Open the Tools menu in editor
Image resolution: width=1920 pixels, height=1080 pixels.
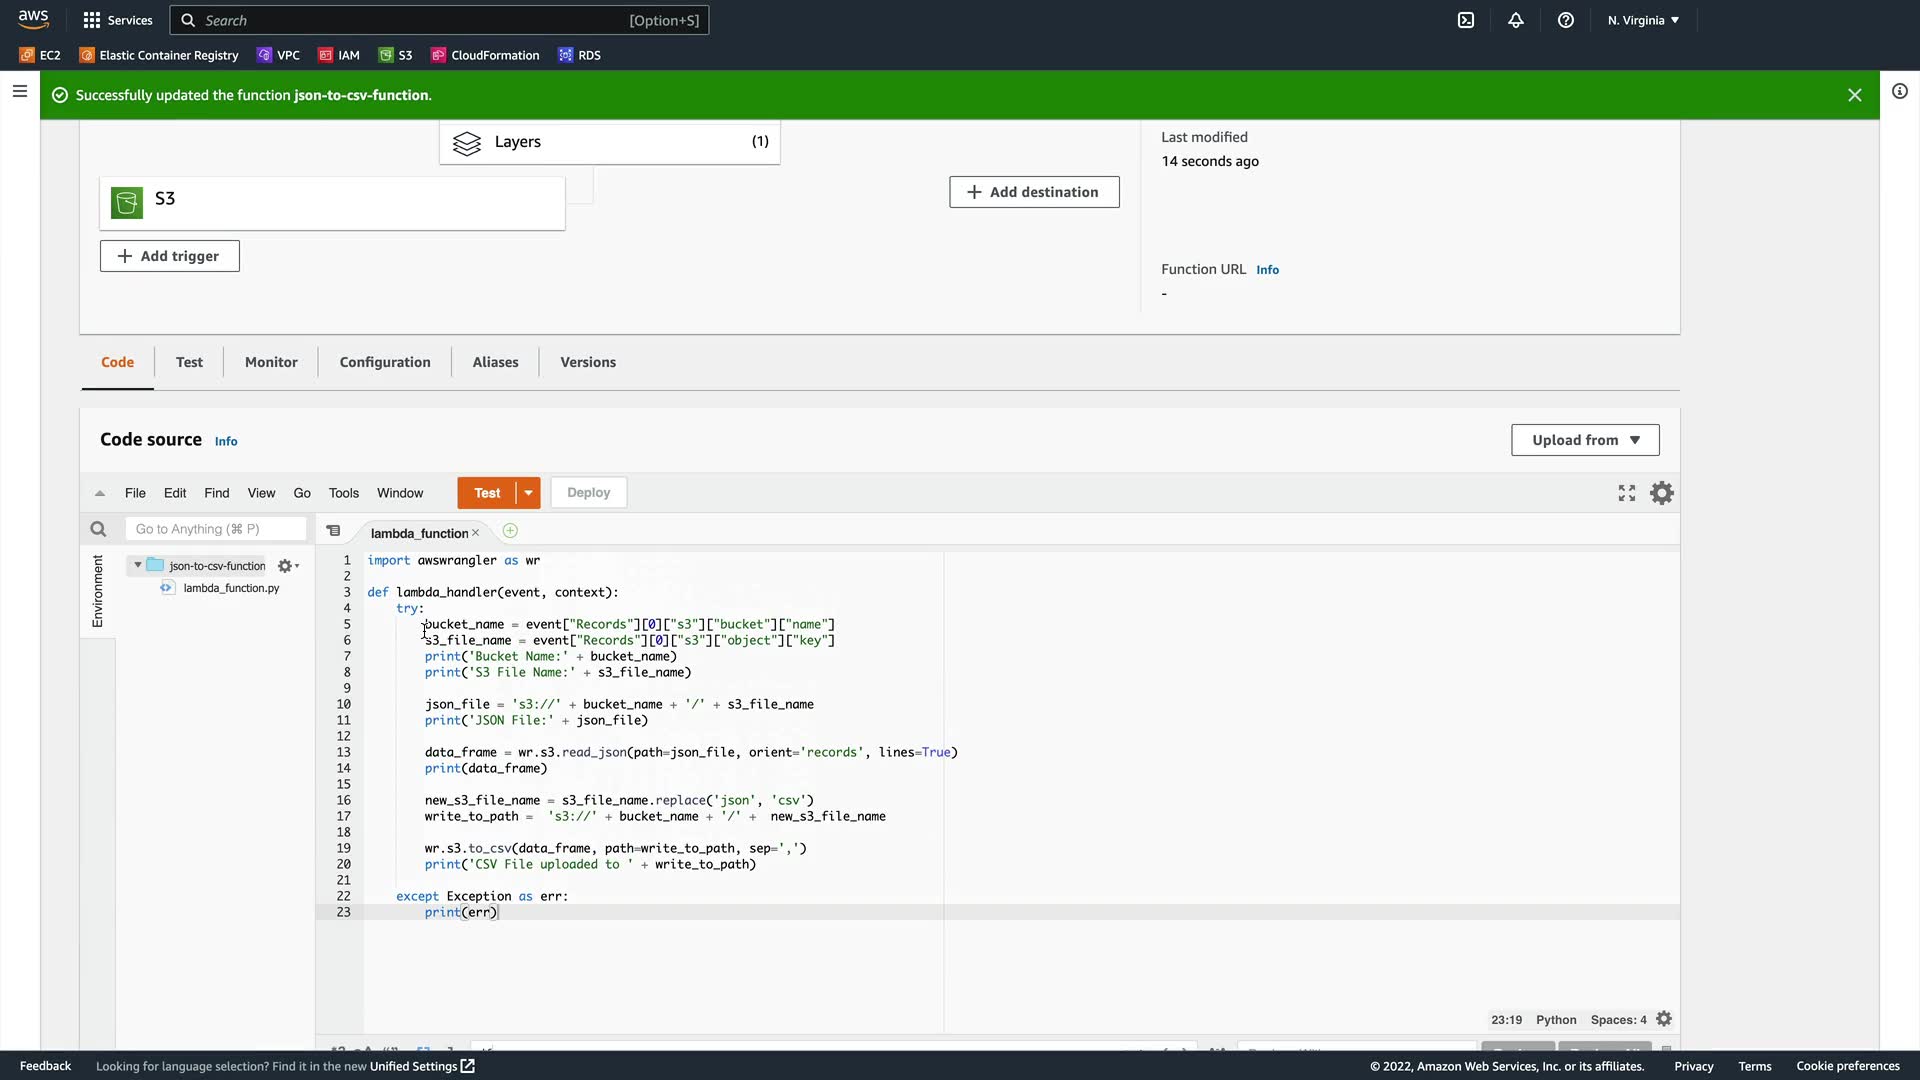point(343,493)
